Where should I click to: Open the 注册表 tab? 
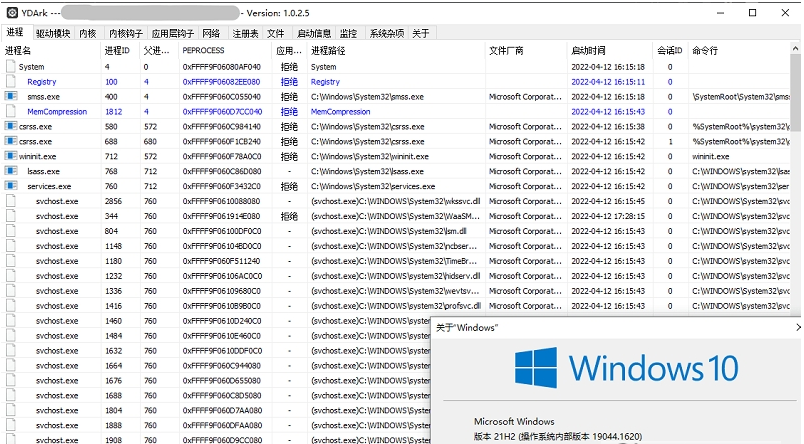(245, 34)
